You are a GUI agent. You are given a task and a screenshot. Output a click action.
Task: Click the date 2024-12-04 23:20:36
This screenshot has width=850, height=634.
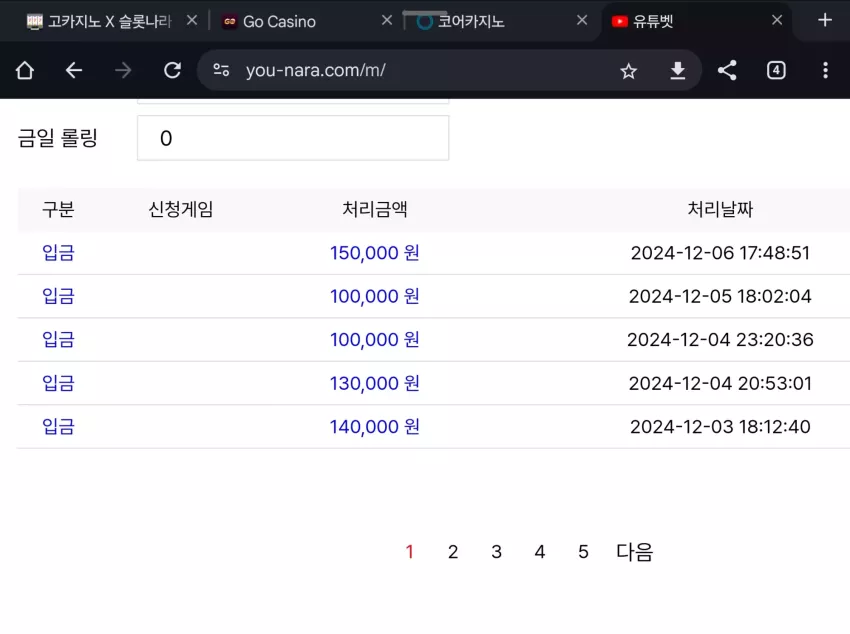(x=720, y=340)
